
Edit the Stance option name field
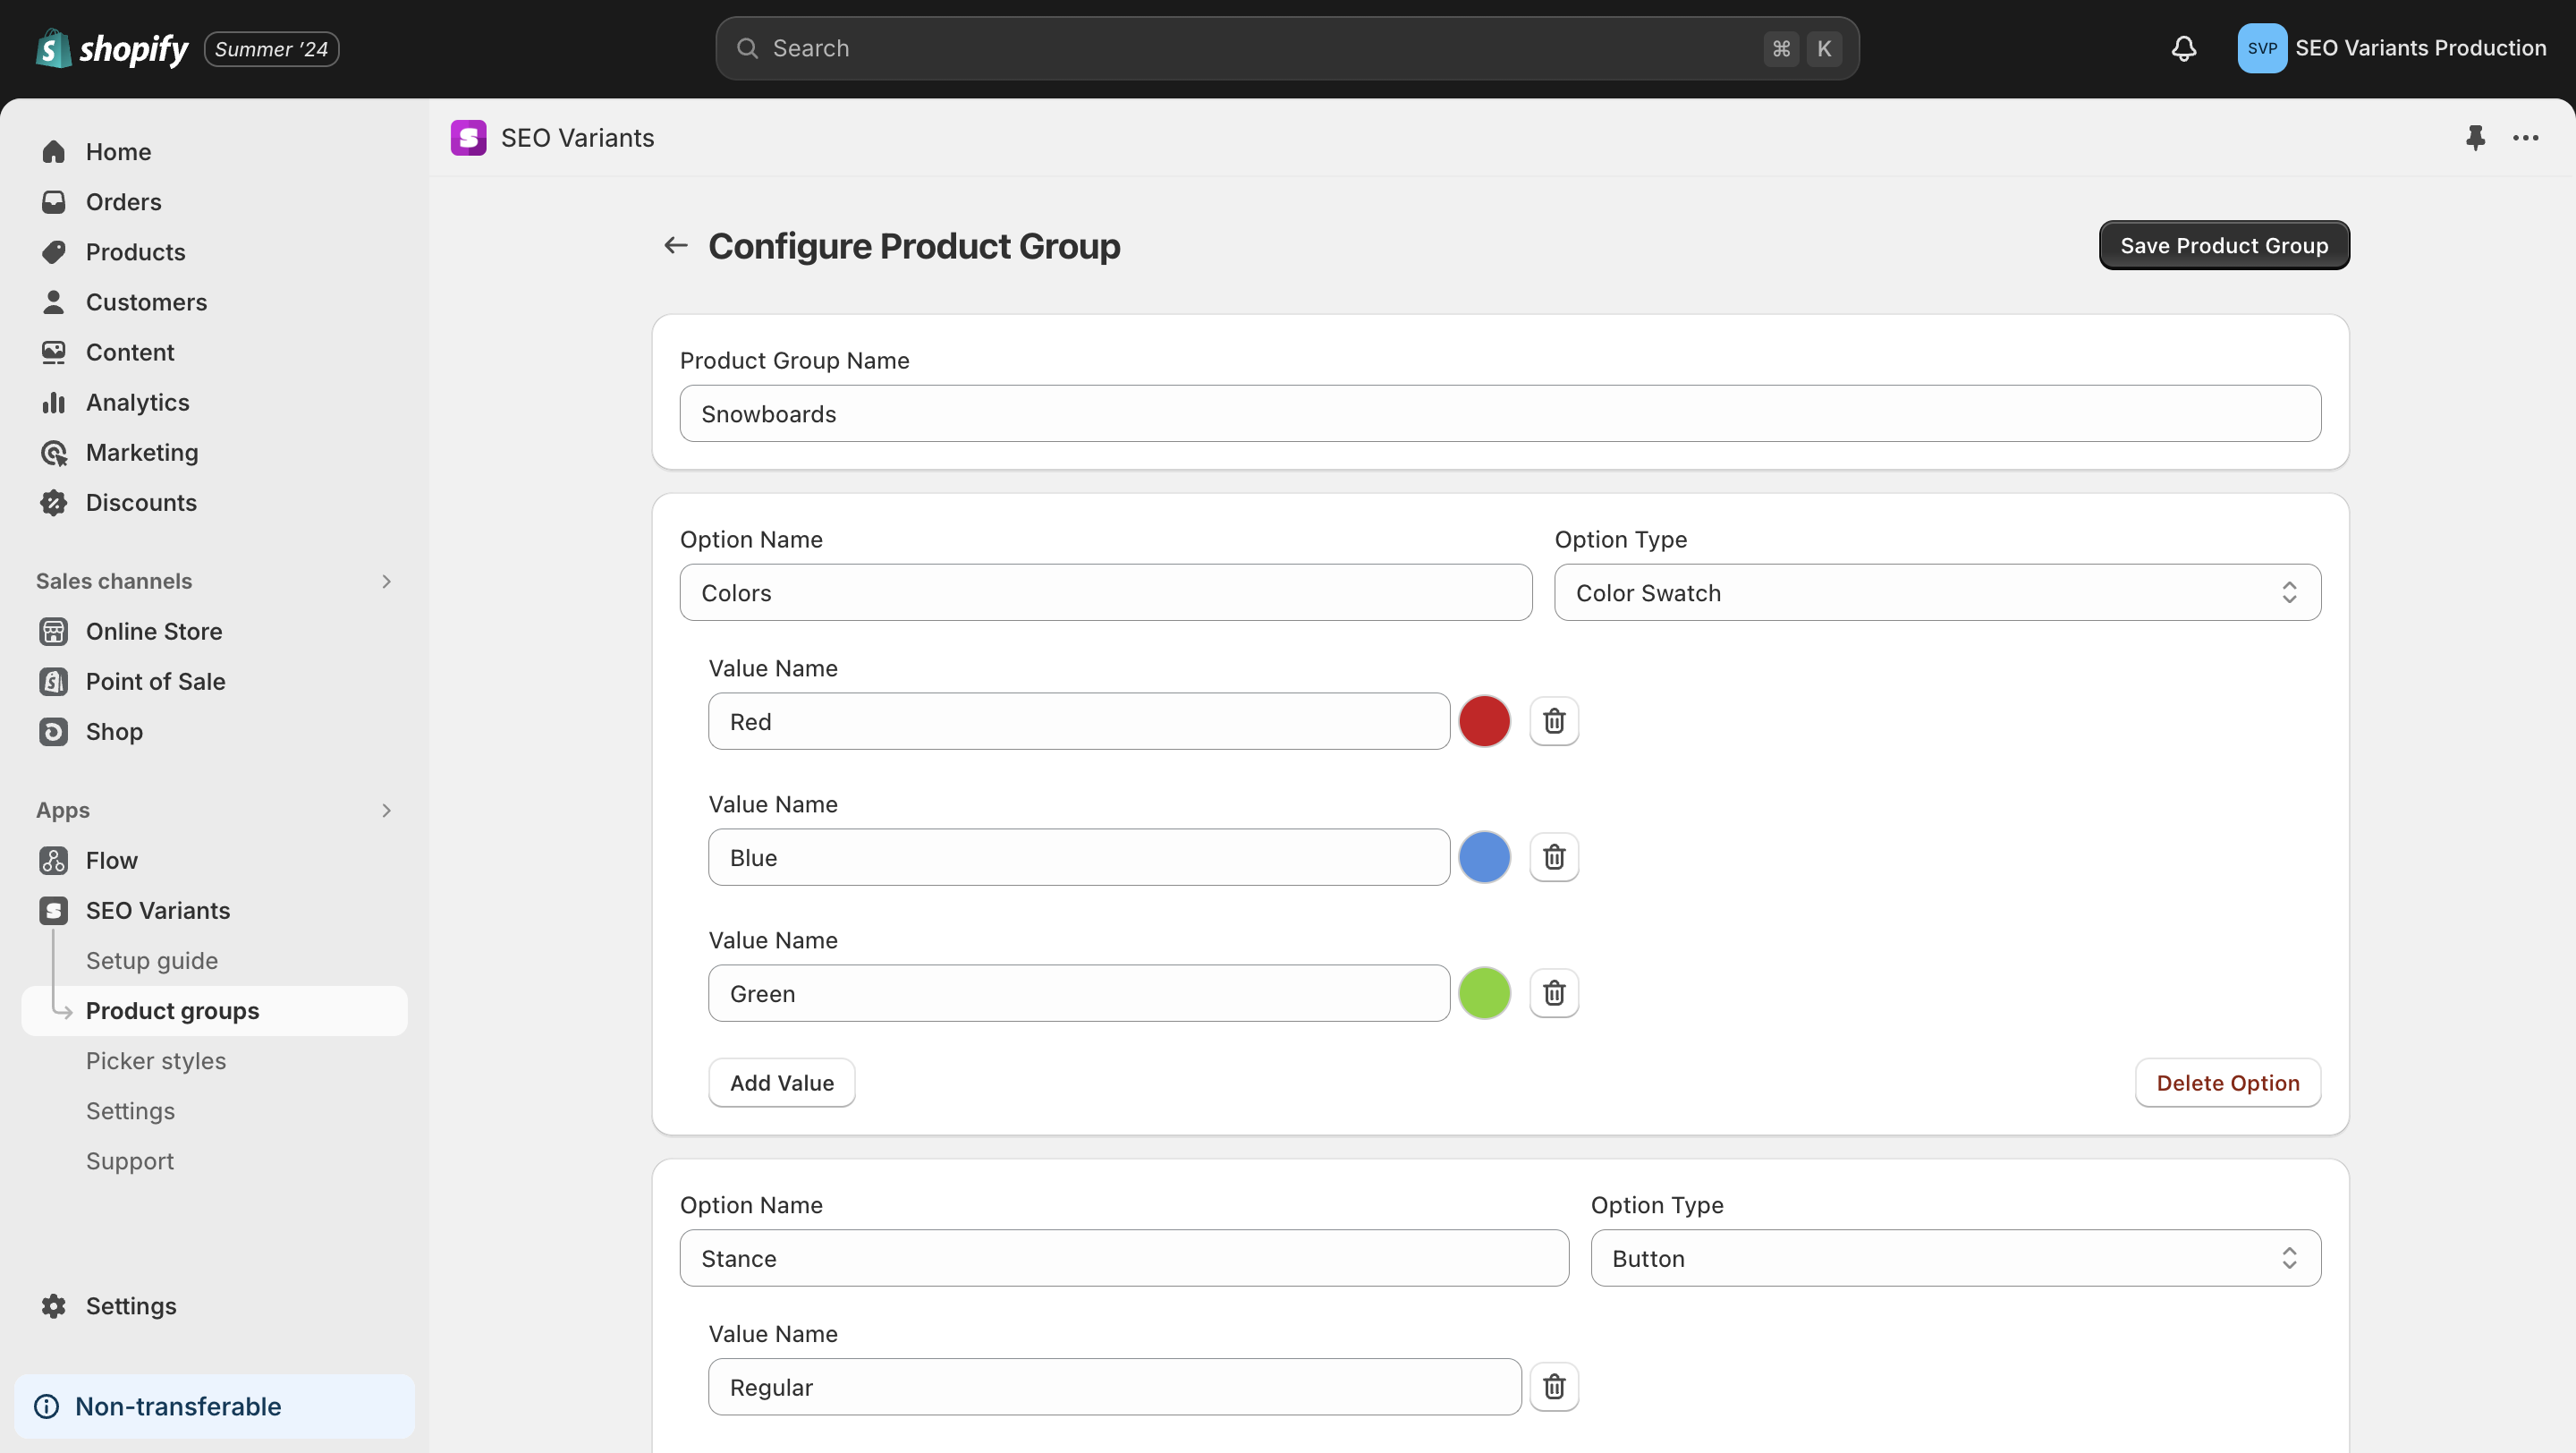1124,1258
